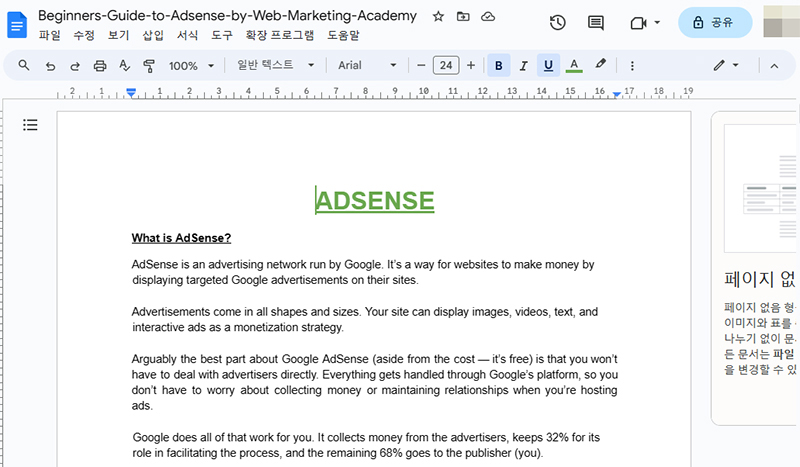Open the 서식 menu
The height and width of the screenshot is (467, 800).
[x=187, y=35]
